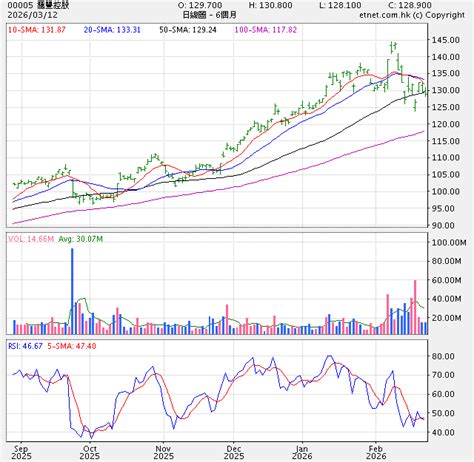
Task: Click the 60.00M volume axis label
Action: tap(447, 280)
